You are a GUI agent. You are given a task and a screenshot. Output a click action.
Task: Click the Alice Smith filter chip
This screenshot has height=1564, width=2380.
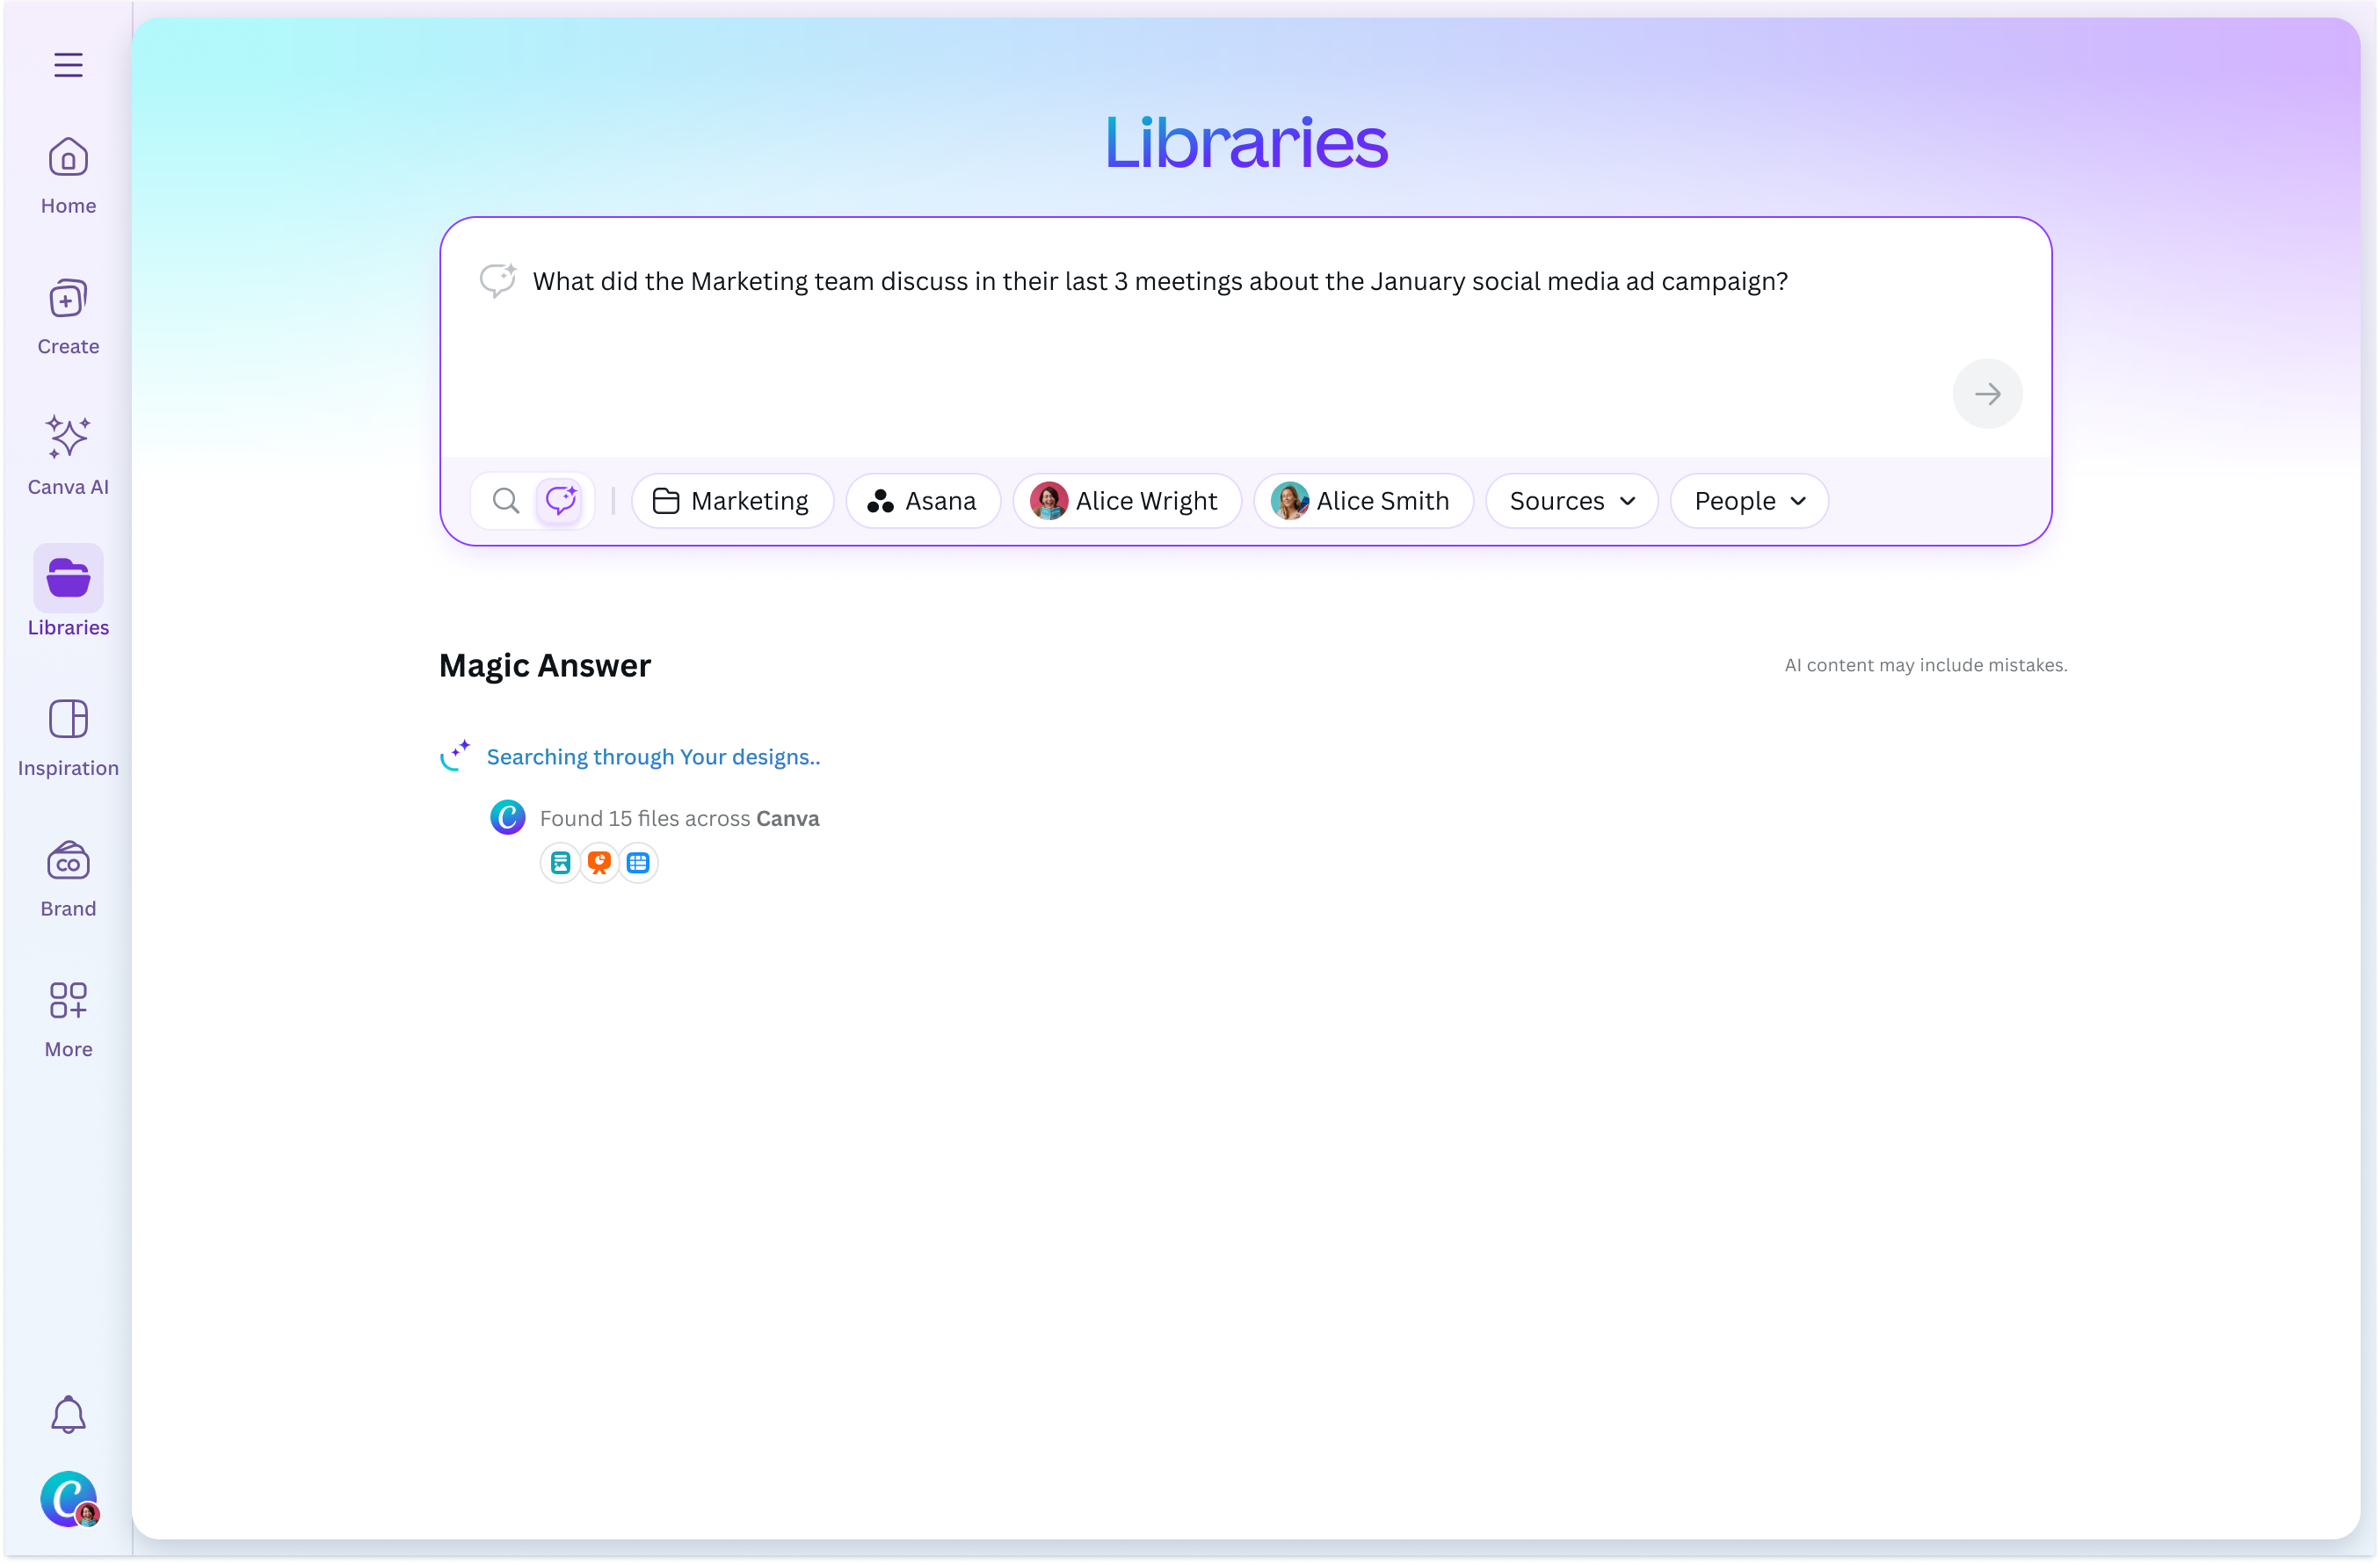1362,500
